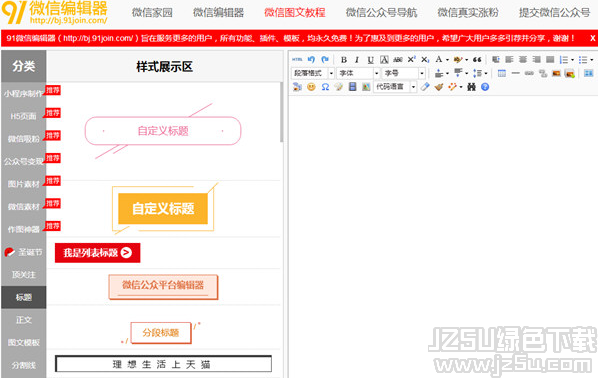598x378 pixels.
Task: Justify text in editor
Action: [x=550, y=60]
